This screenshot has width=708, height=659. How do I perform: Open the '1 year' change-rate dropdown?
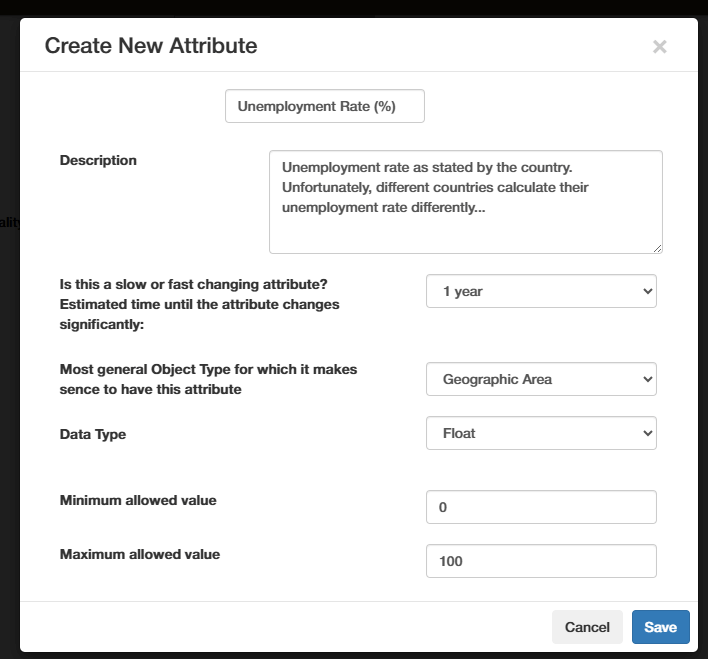(x=541, y=292)
